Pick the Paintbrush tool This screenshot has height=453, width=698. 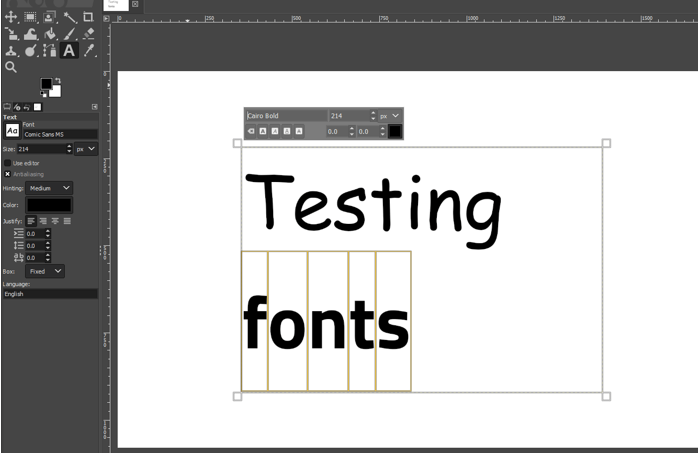(69, 33)
